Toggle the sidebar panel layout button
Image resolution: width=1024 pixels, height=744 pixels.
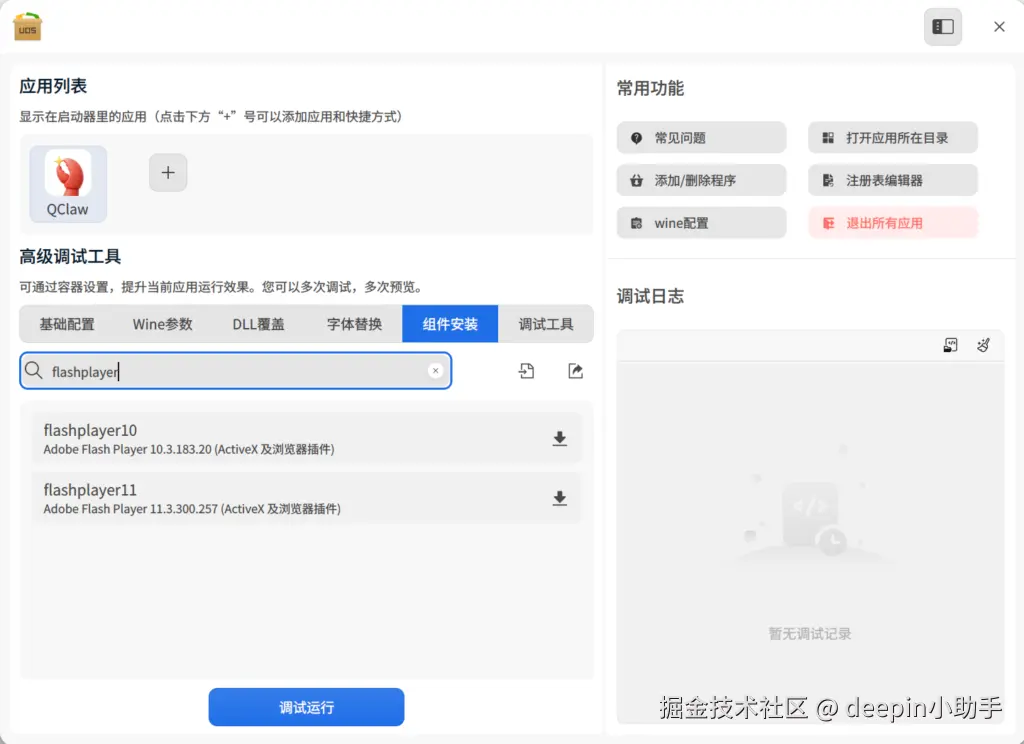click(942, 27)
